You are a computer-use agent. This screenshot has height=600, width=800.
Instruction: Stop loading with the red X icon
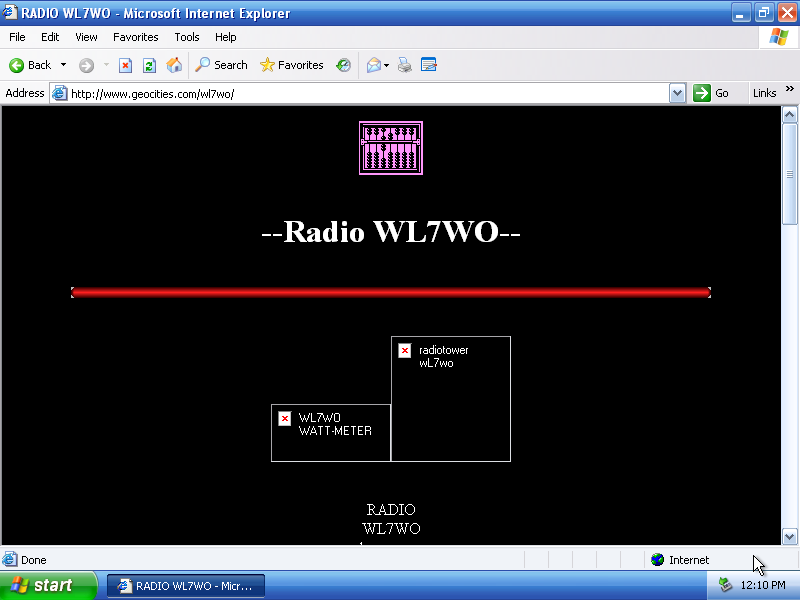(x=125, y=65)
